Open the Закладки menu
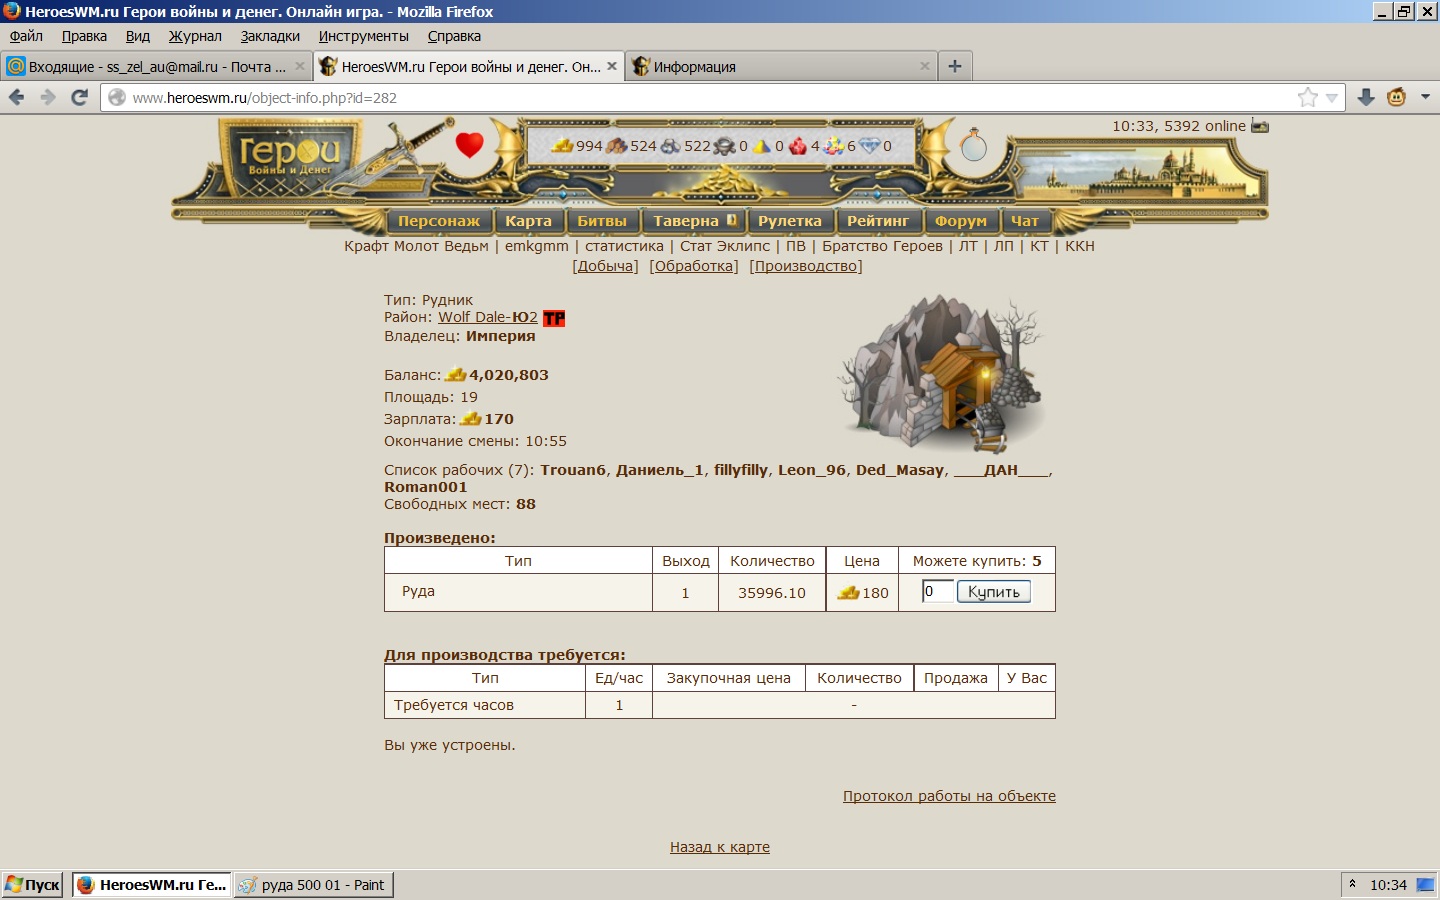Image resolution: width=1440 pixels, height=900 pixels. [270, 36]
